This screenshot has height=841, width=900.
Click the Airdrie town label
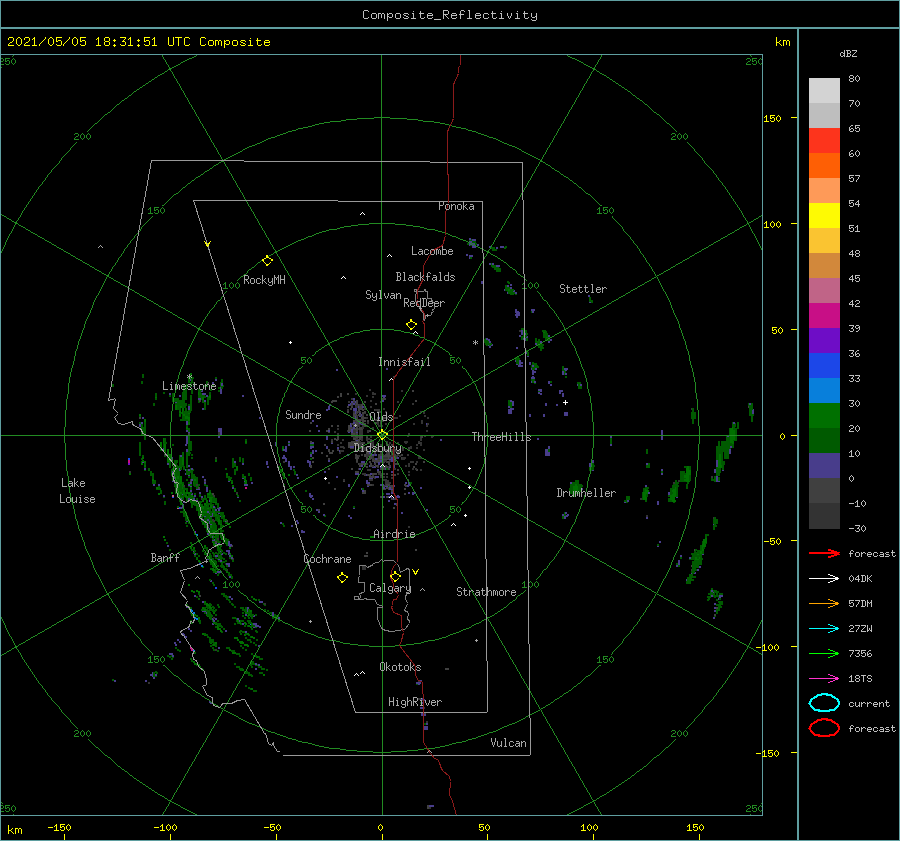pos(394,534)
